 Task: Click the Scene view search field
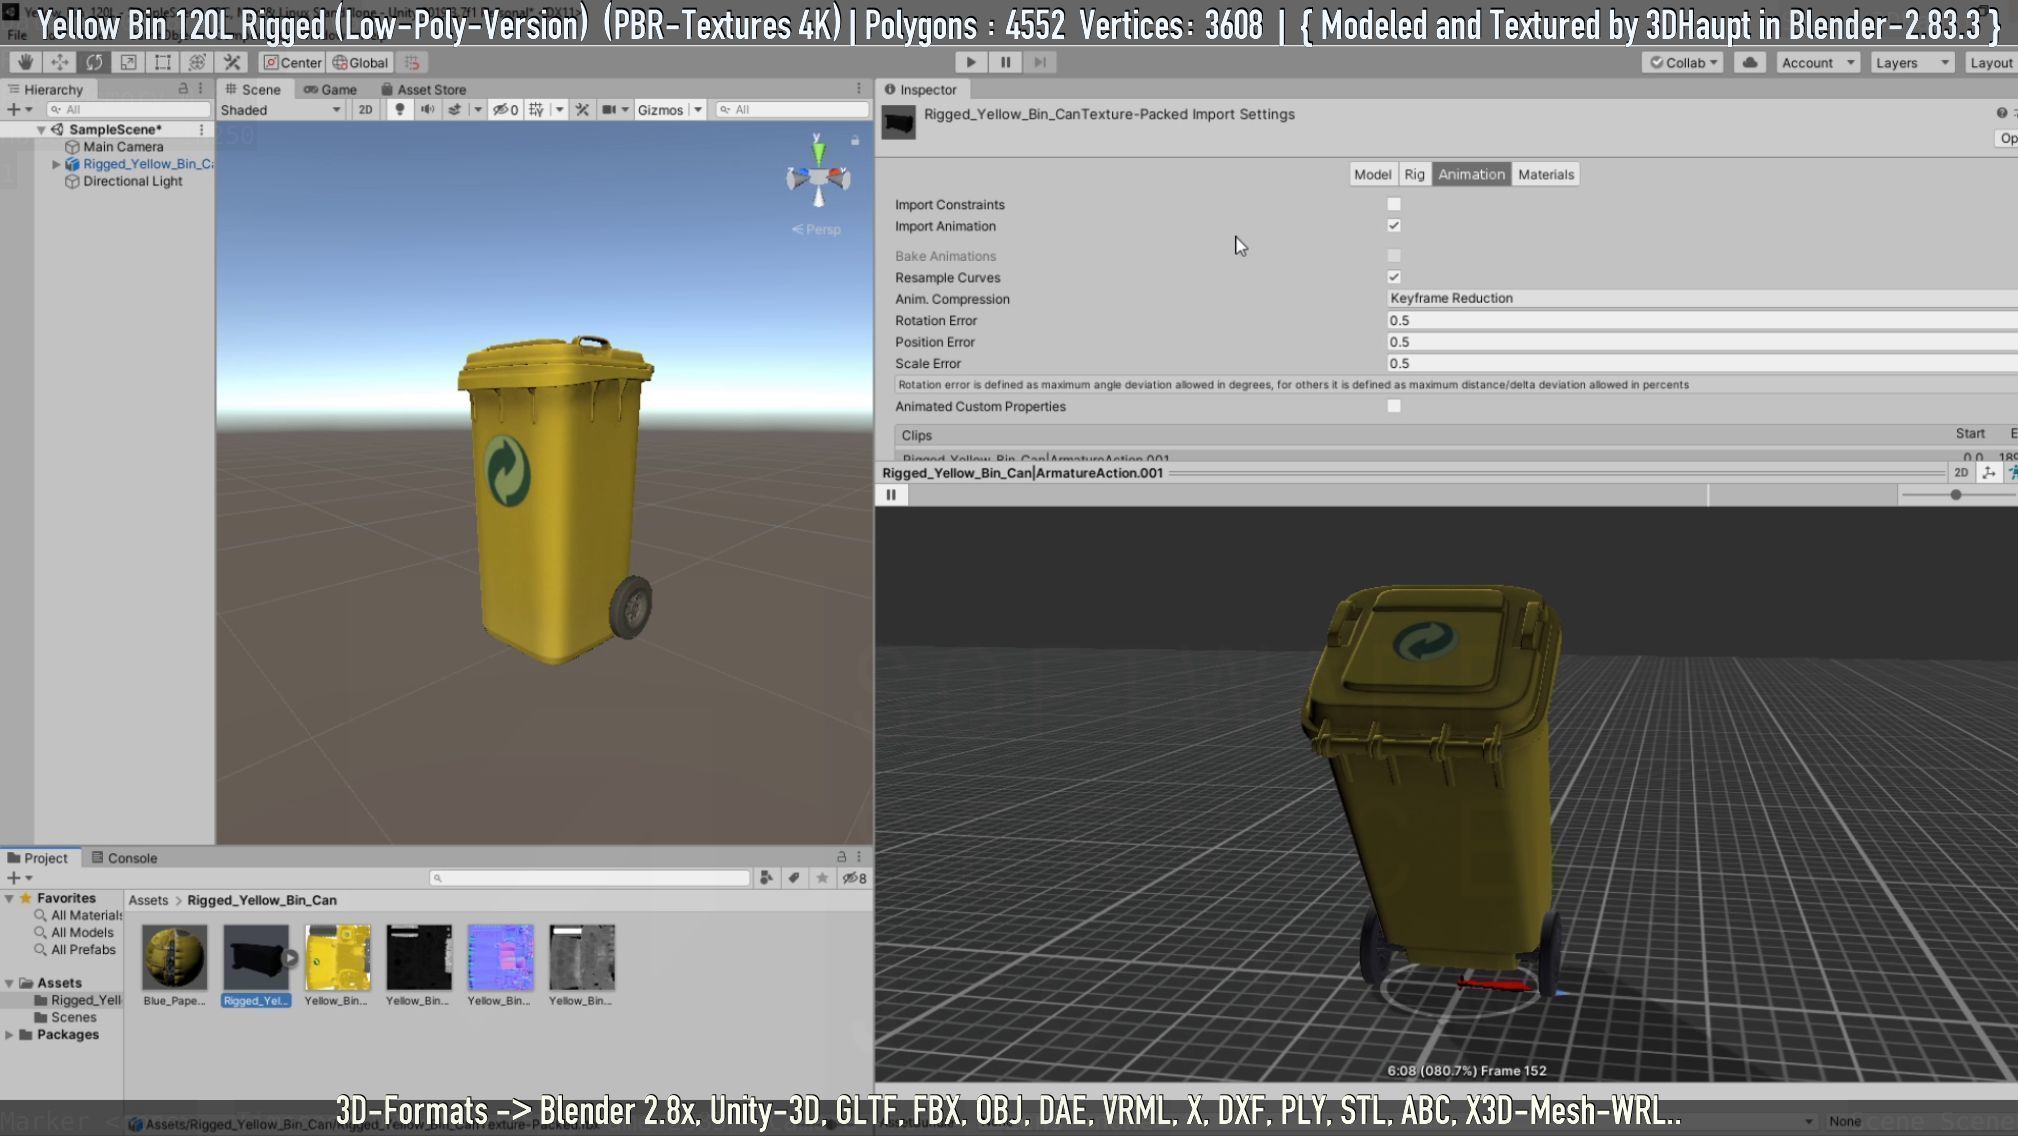(x=792, y=110)
